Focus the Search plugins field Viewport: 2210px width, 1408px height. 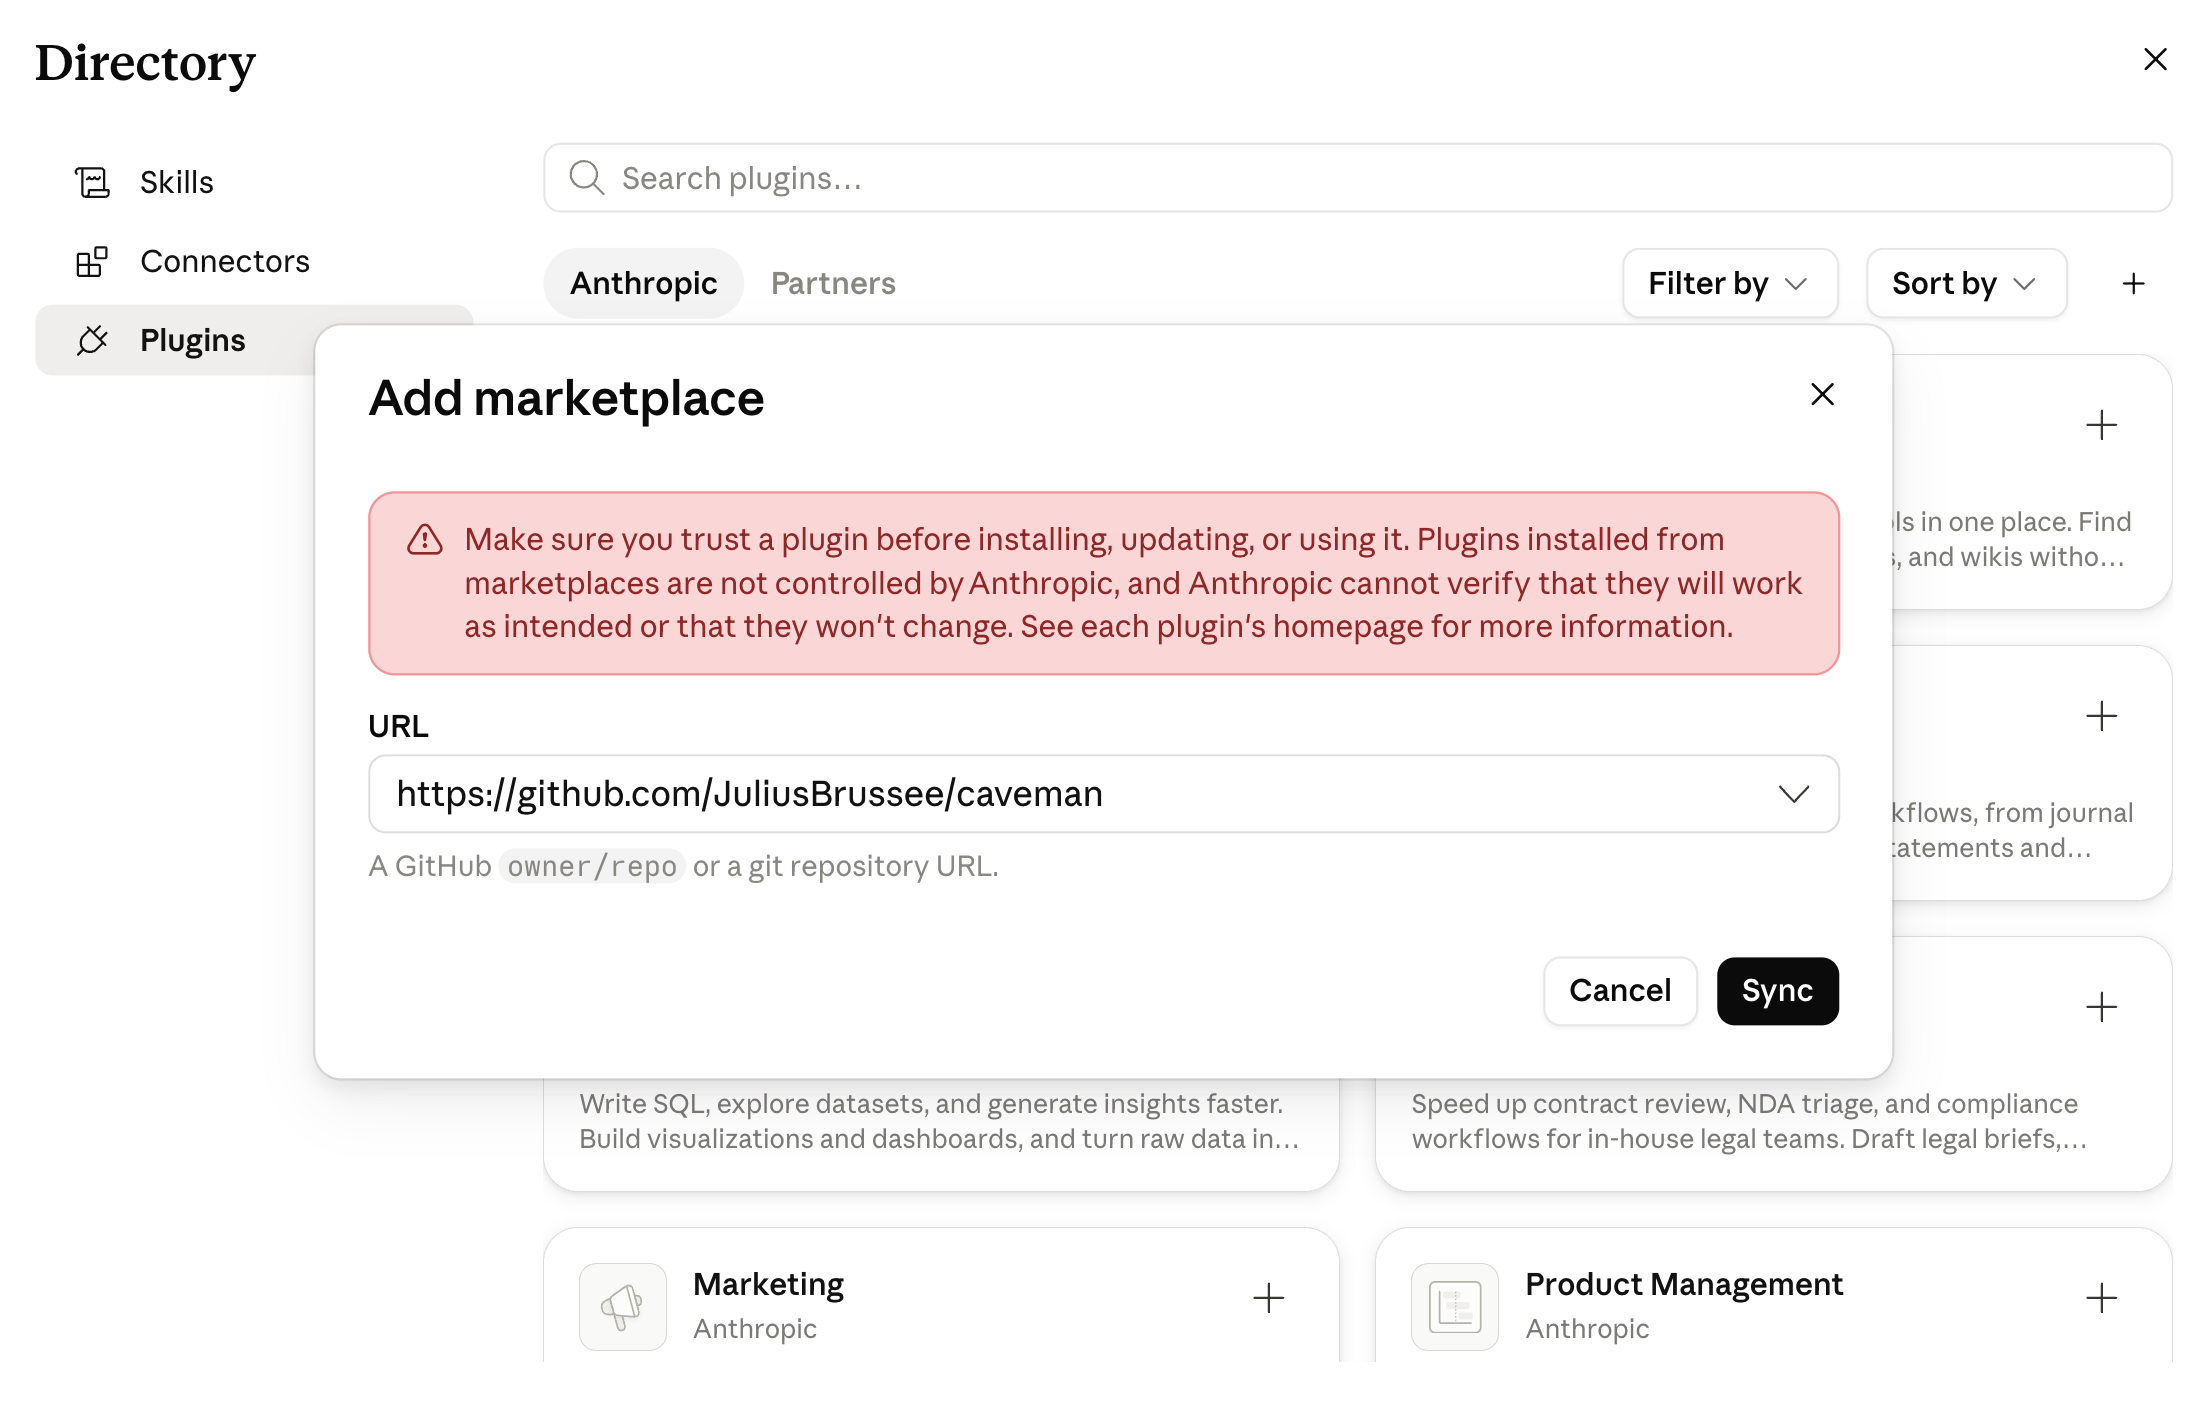tap(1357, 178)
